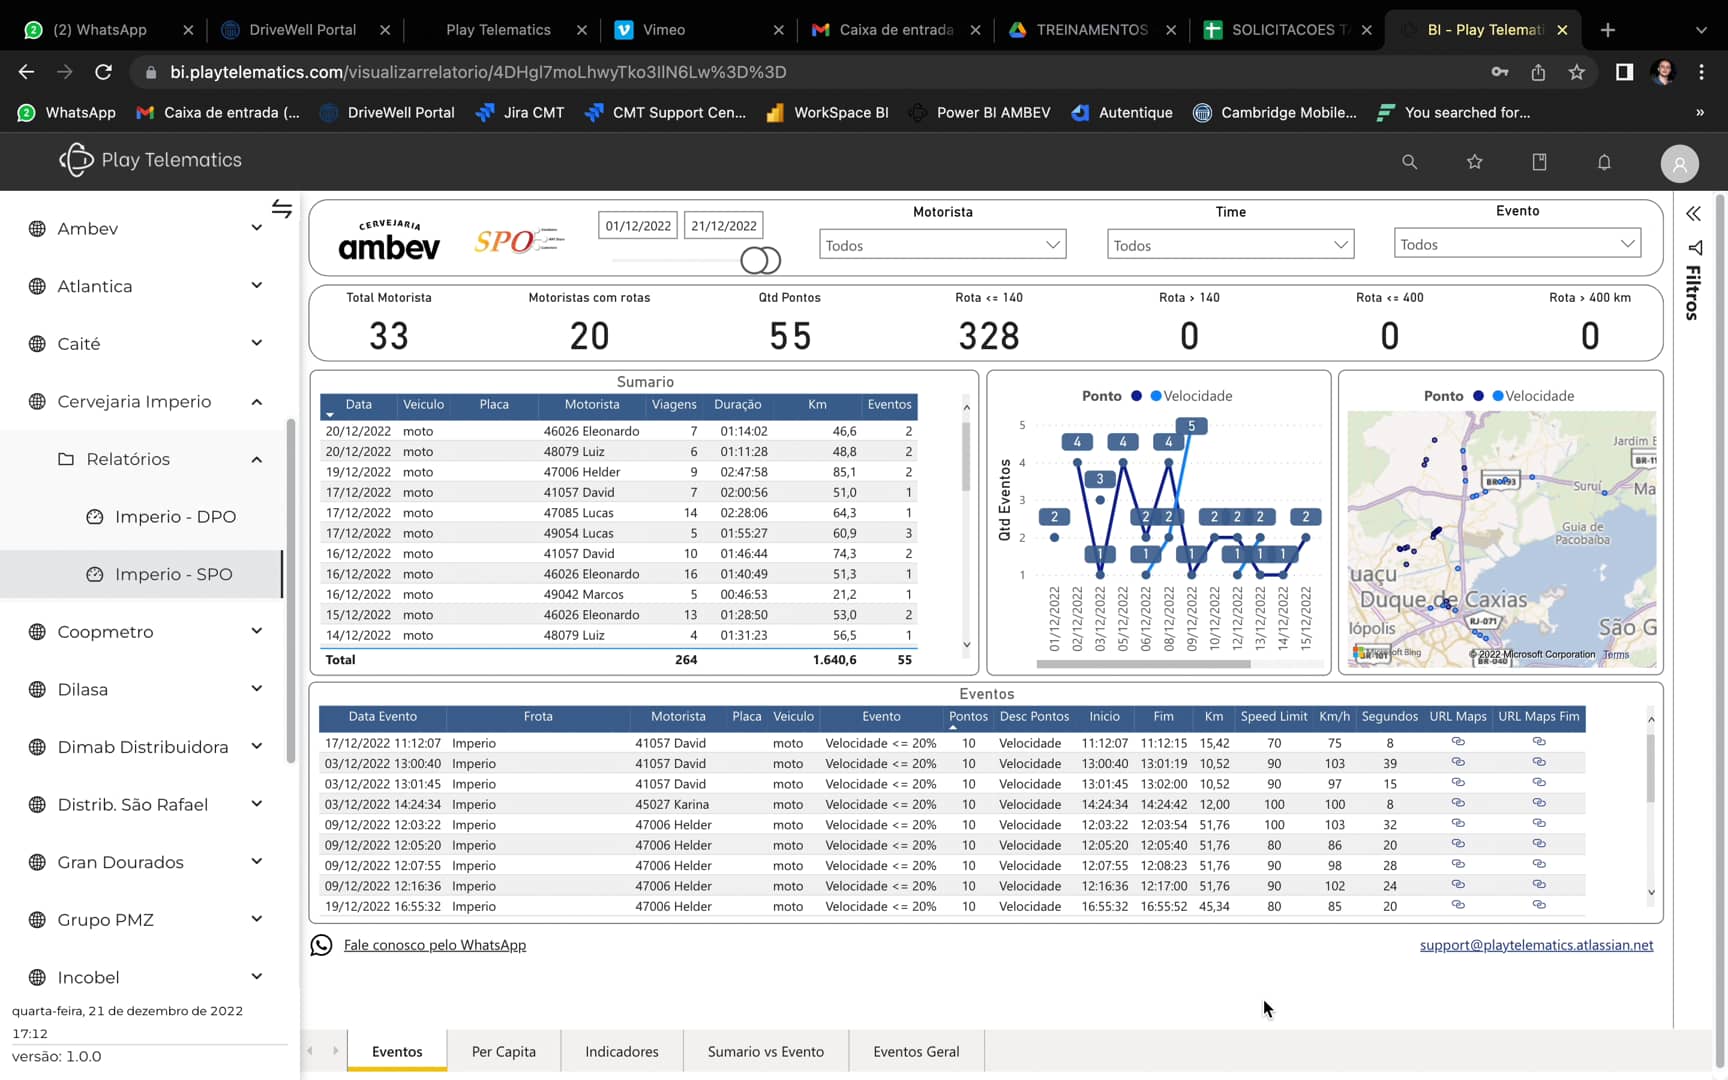Reload the page with browser refresh button
This screenshot has height=1080, width=1728.
click(x=103, y=72)
